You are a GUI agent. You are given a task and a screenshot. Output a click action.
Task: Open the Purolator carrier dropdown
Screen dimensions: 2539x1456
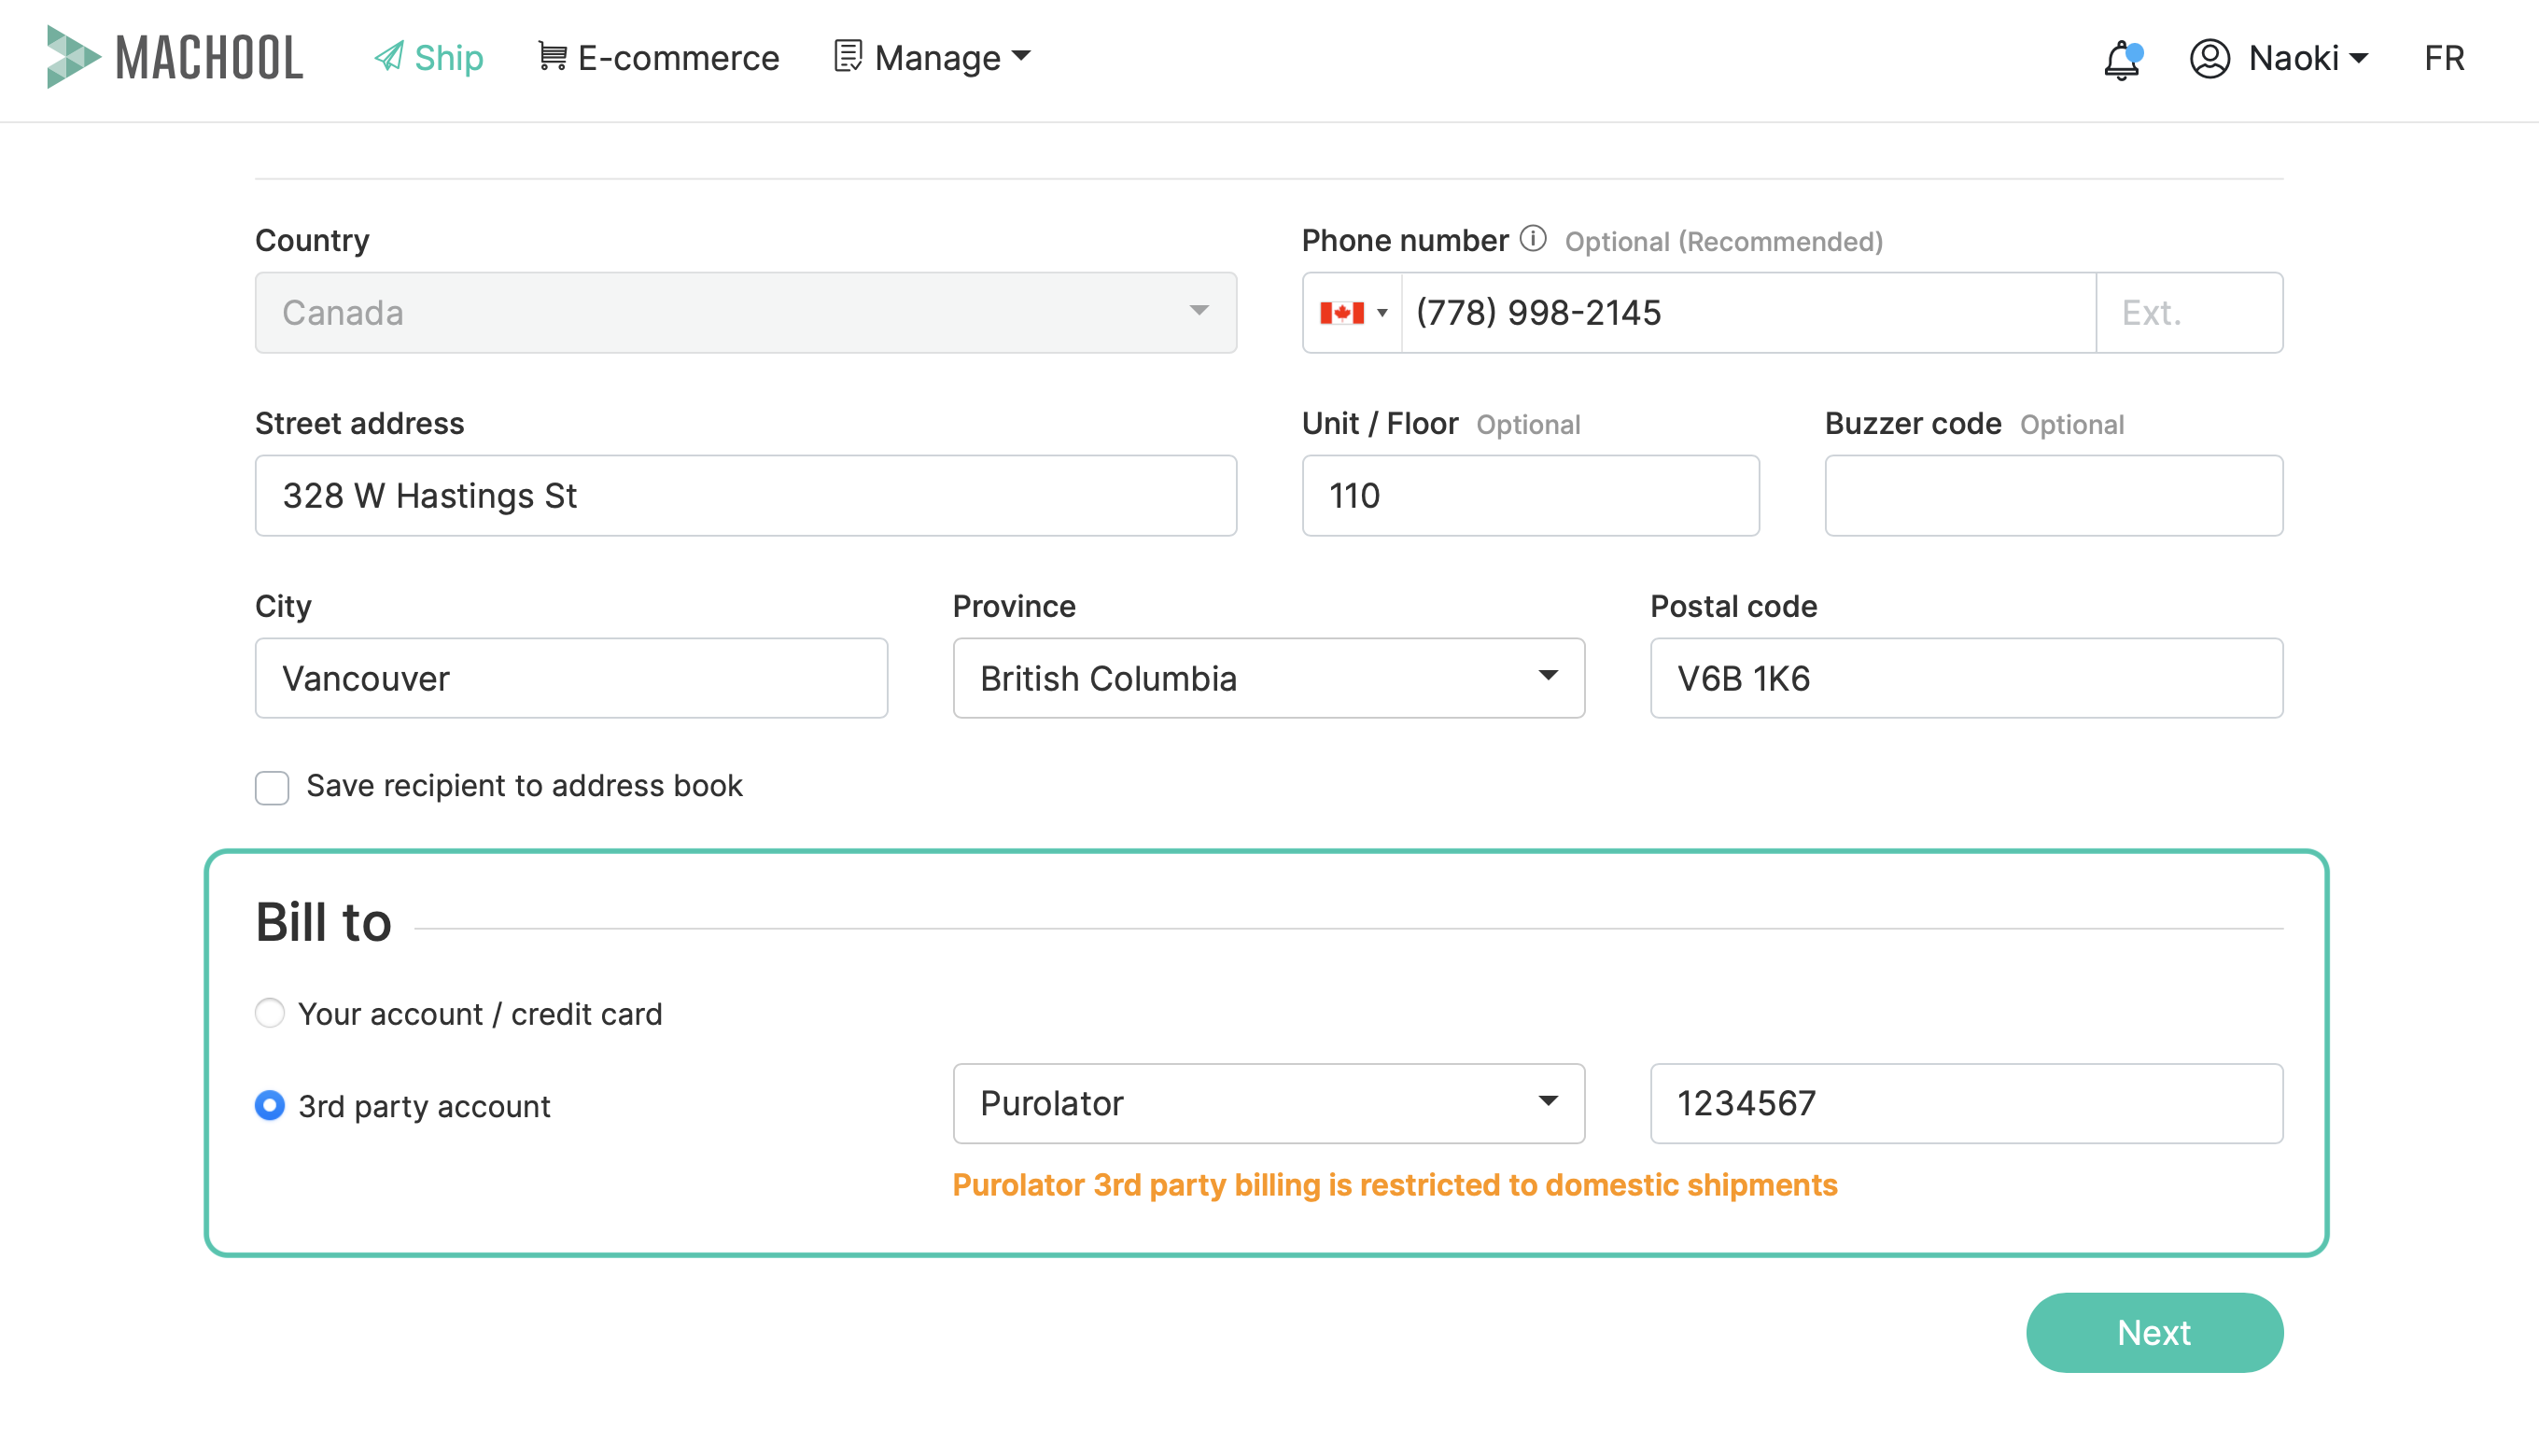pos(1269,1104)
